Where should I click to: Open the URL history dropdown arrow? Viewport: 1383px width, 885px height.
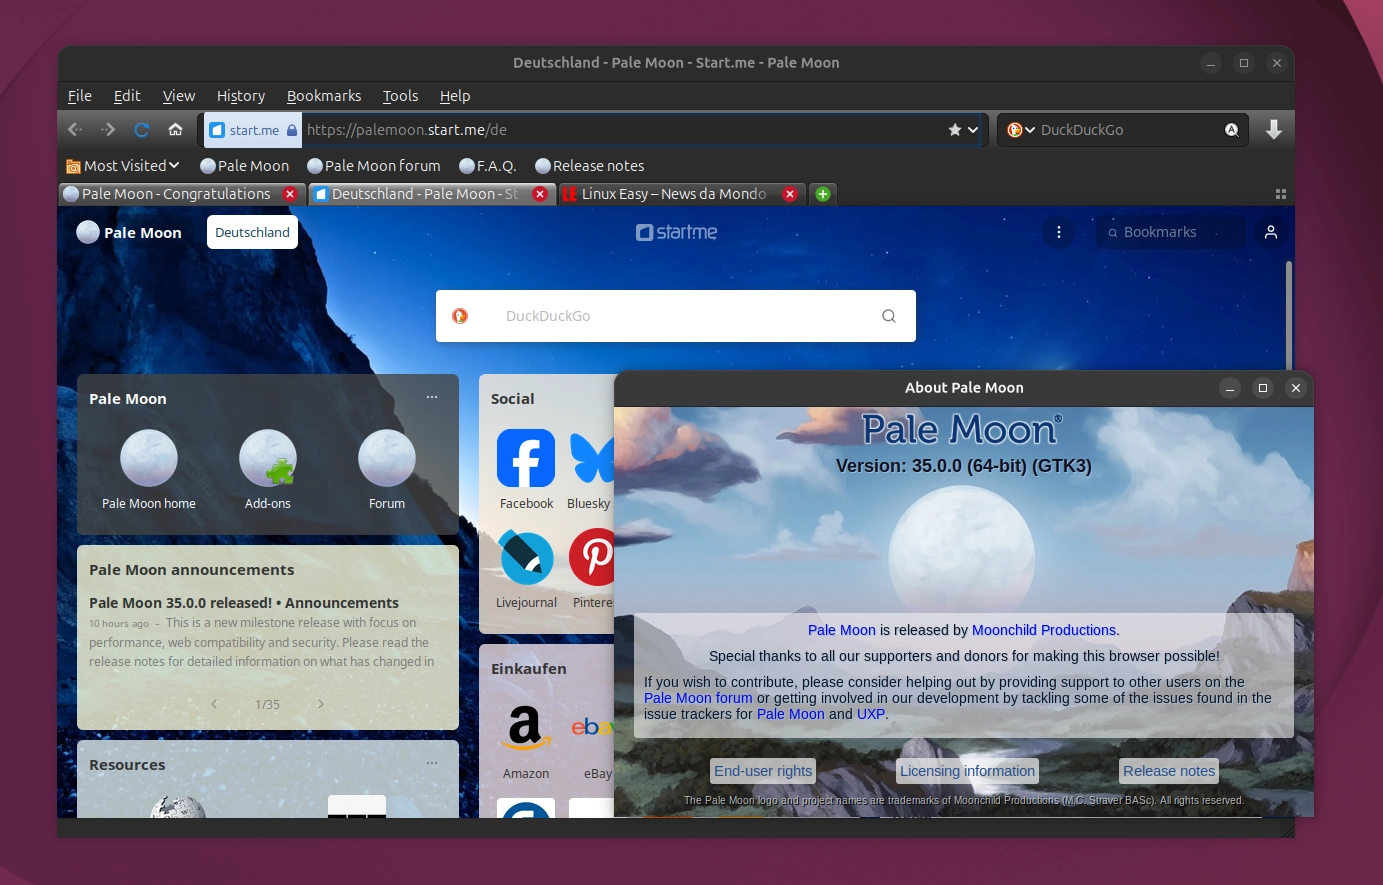click(973, 130)
